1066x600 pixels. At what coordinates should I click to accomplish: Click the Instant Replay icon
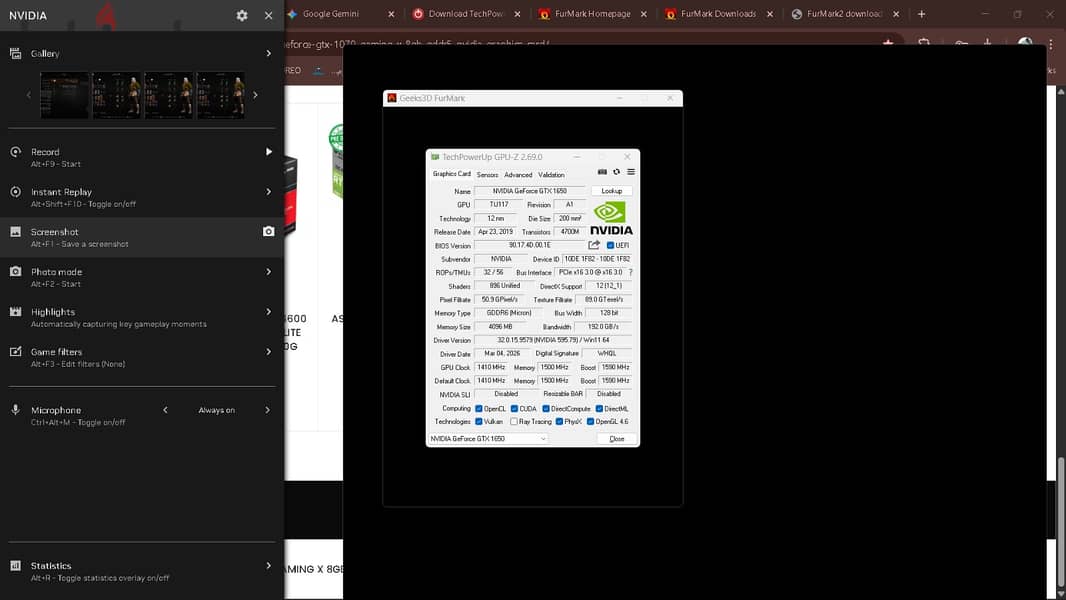[x=16, y=192]
